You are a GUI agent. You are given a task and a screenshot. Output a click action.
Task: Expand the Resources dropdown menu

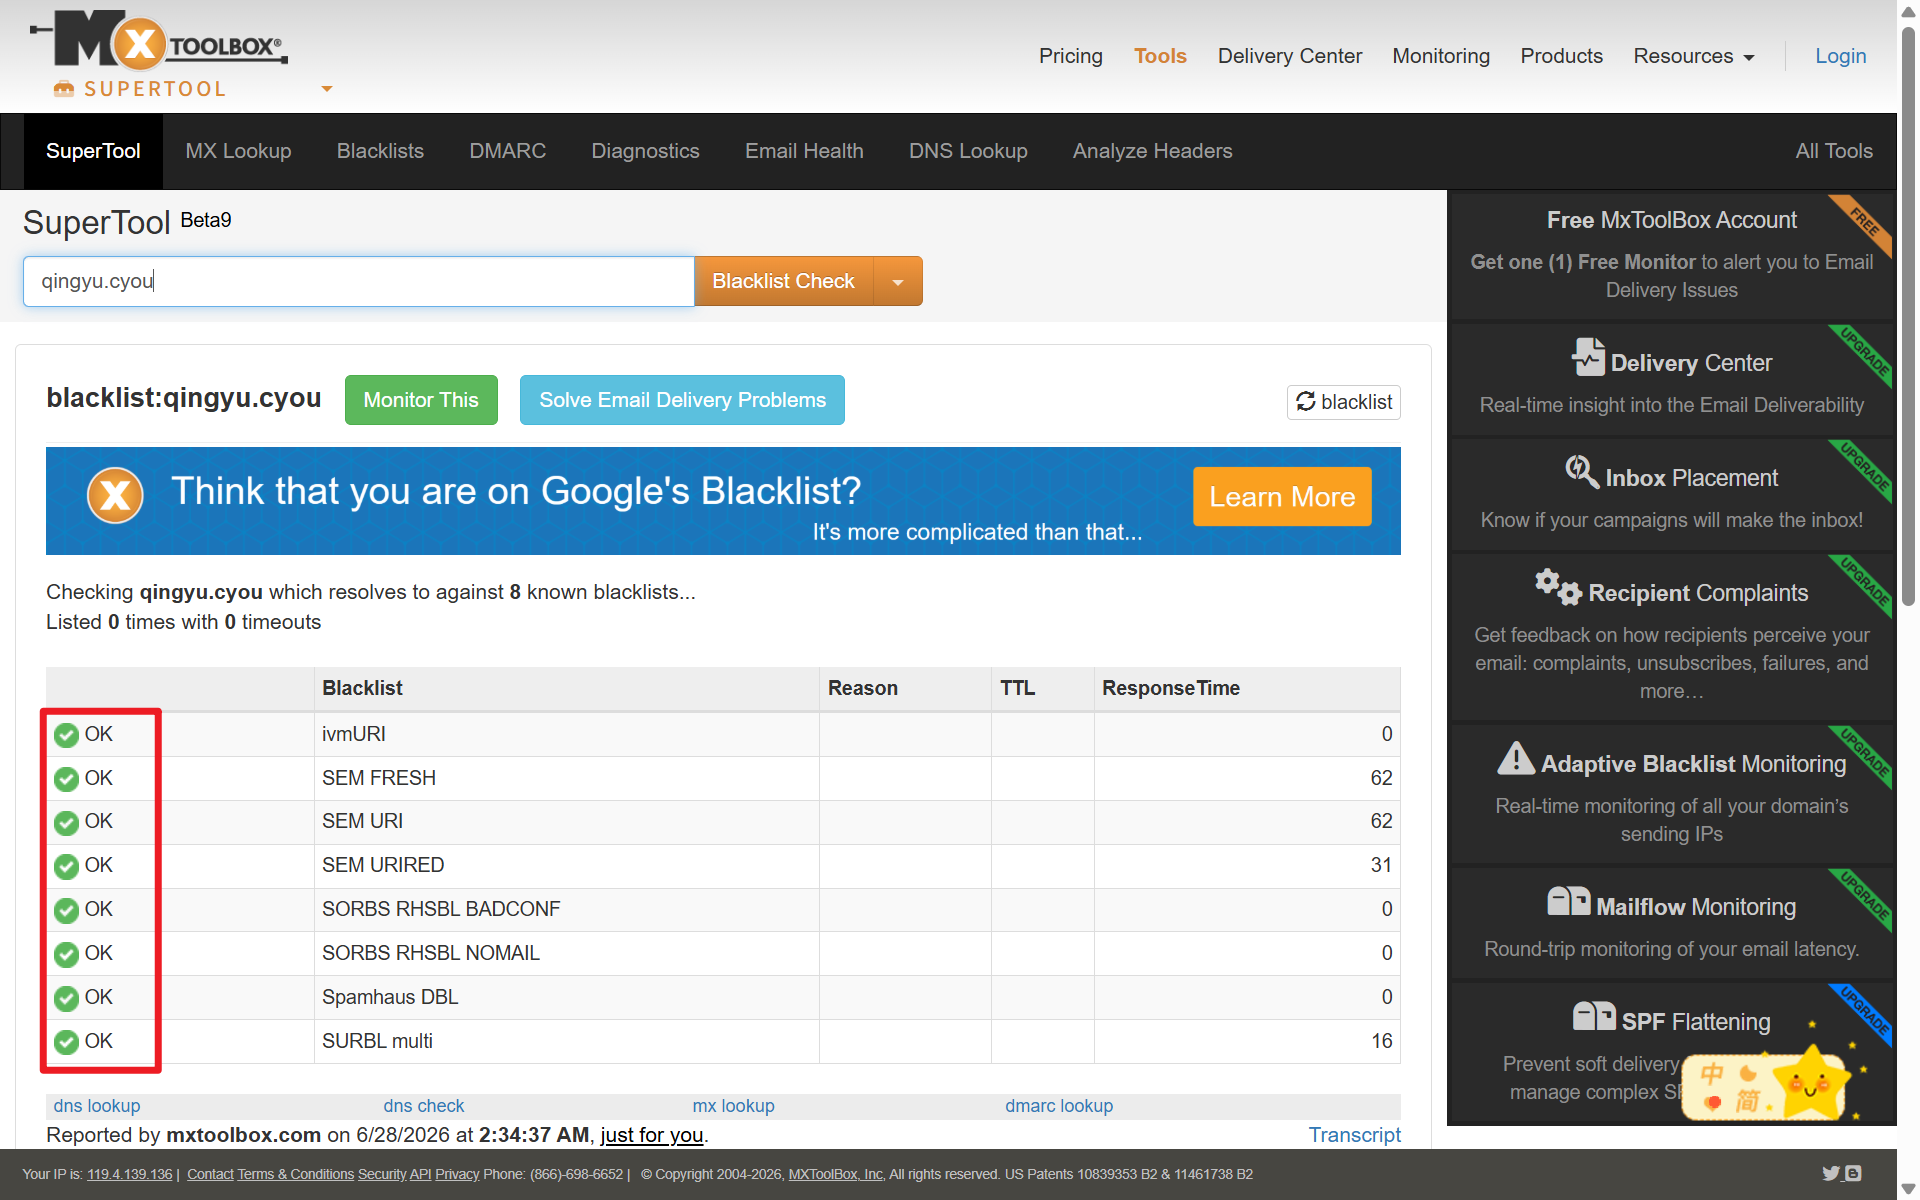click(1693, 56)
